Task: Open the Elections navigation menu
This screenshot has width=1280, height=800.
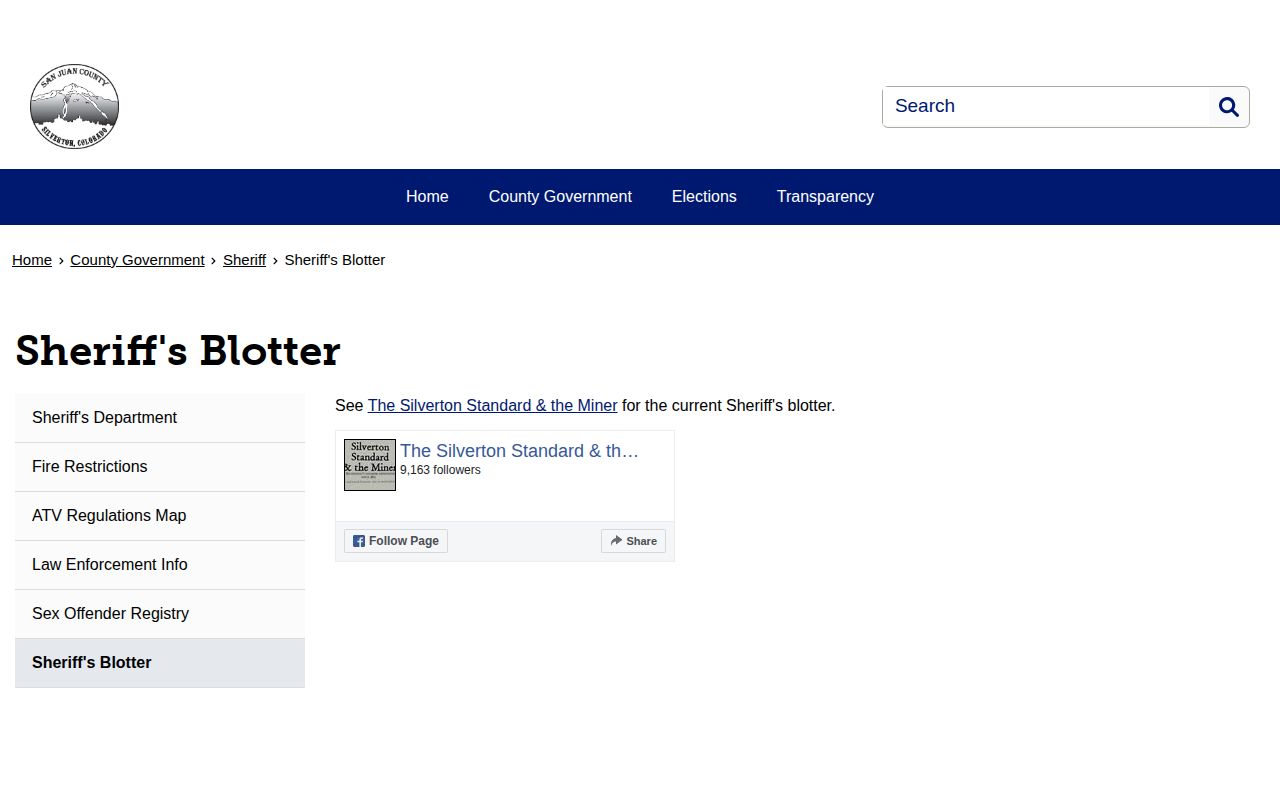Action: click(704, 197)
